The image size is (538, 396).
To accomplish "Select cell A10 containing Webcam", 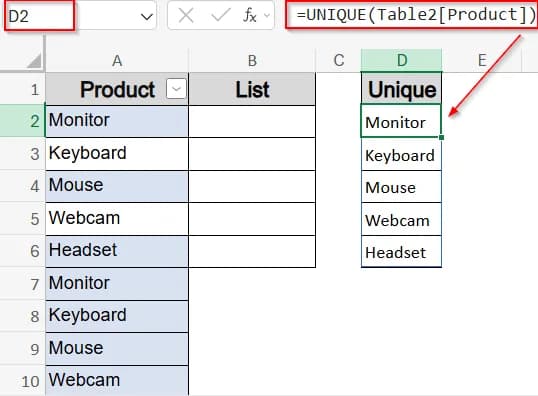I will pos(117,381).
